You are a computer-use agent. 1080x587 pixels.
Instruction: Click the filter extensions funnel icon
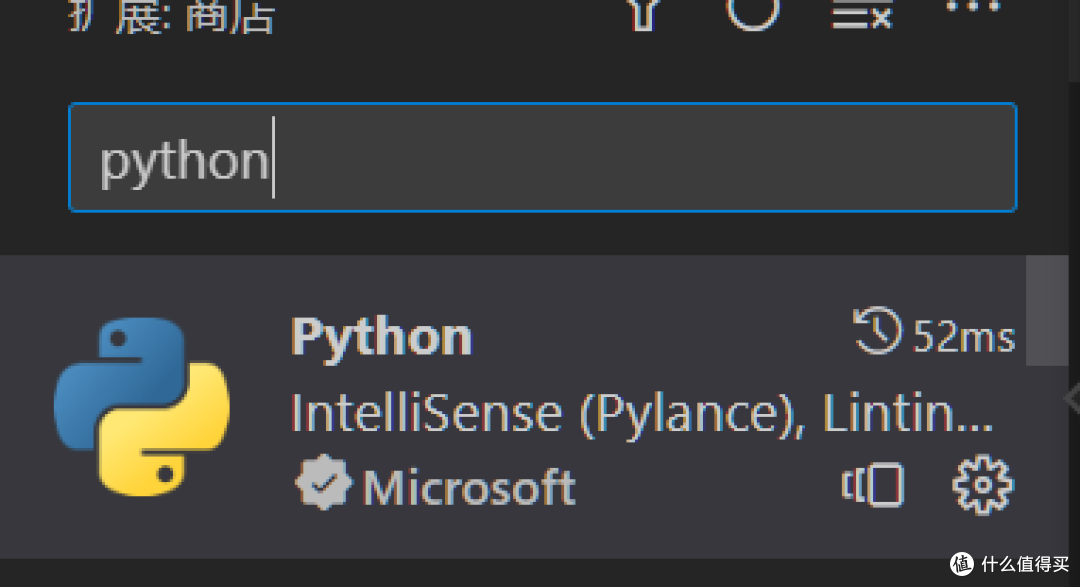tap(643, 15)
